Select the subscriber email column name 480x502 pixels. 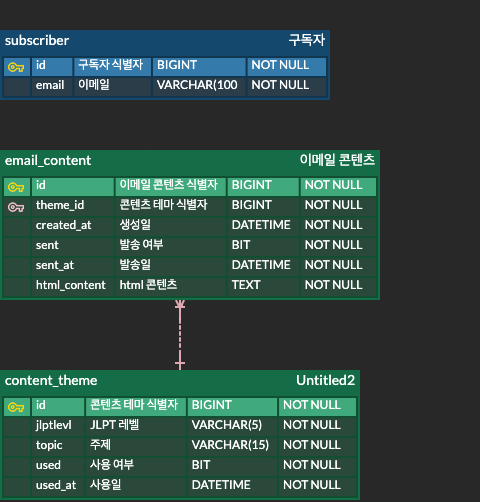click(50, 85)
